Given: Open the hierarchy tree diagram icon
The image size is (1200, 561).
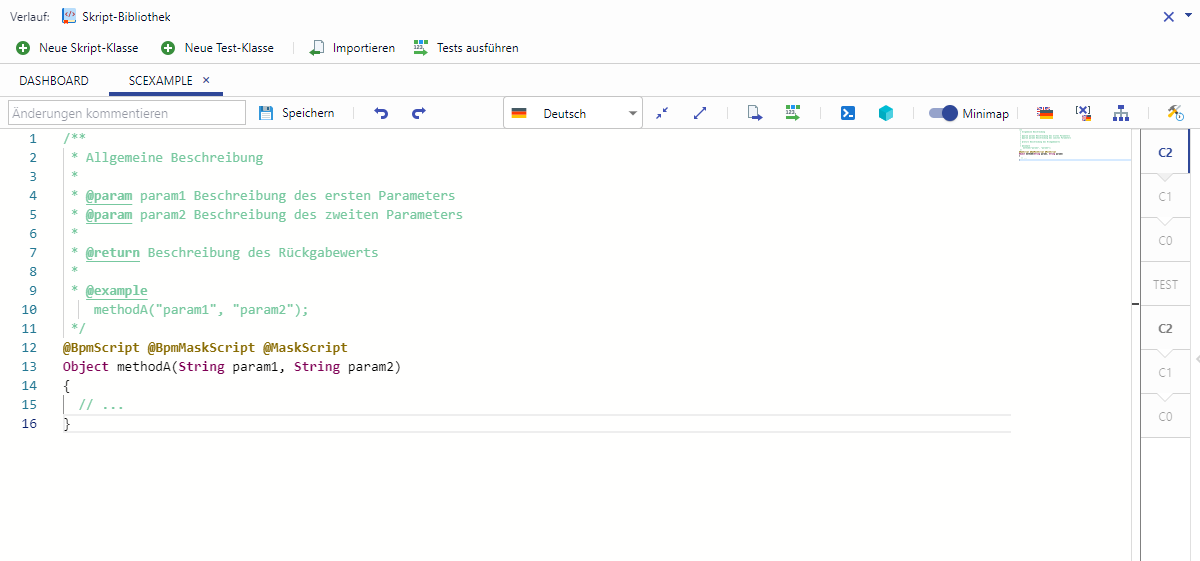Looking at the screenshot, I should [x=1121, y=114].
